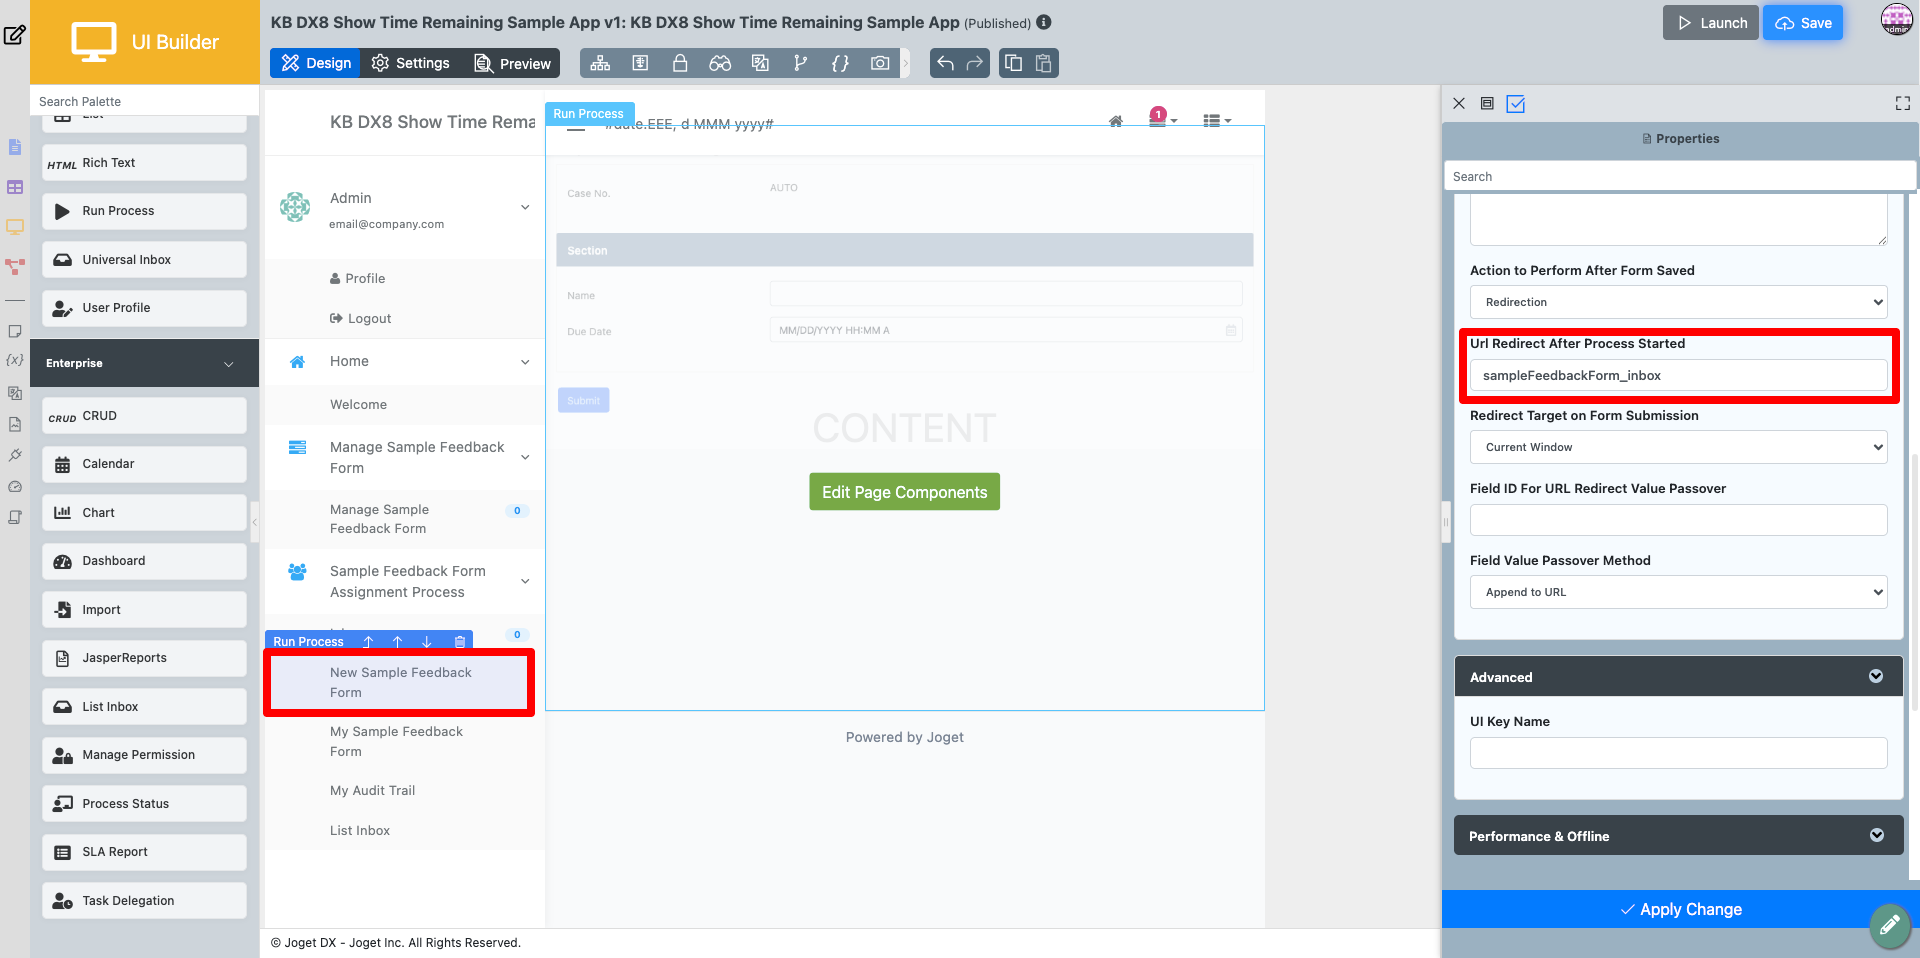
Task: Click the home icon in the preview header
Action: pyautogui.click(x=1116, y=121)
